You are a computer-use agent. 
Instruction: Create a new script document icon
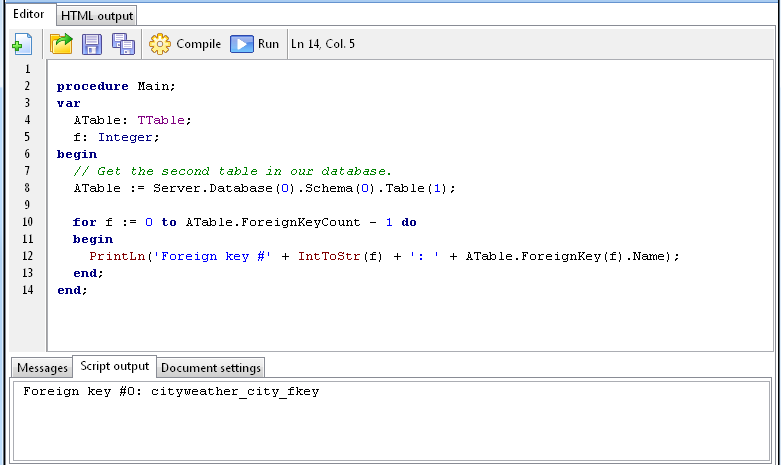point(22,44)
